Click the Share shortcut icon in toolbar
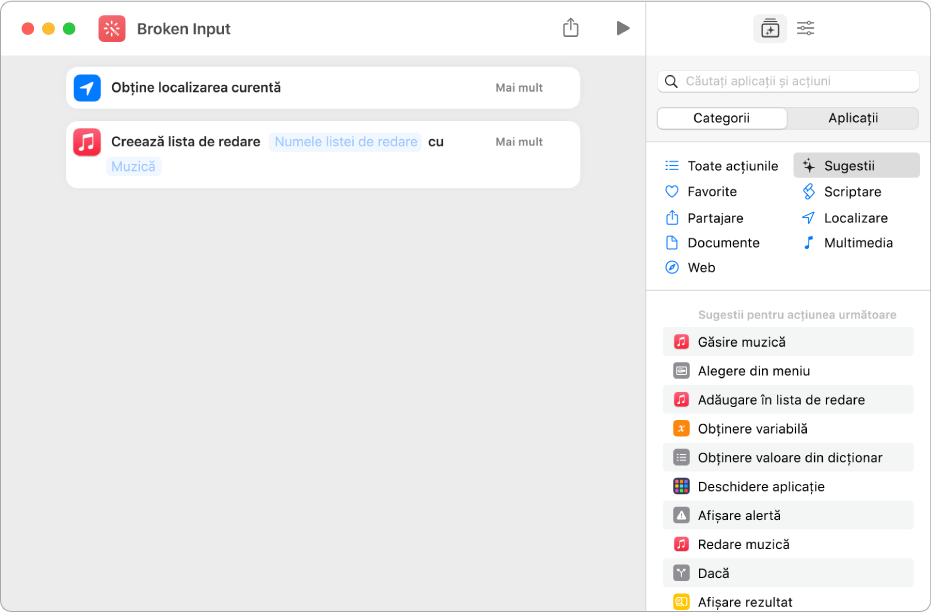 click(x=571, y=28)
